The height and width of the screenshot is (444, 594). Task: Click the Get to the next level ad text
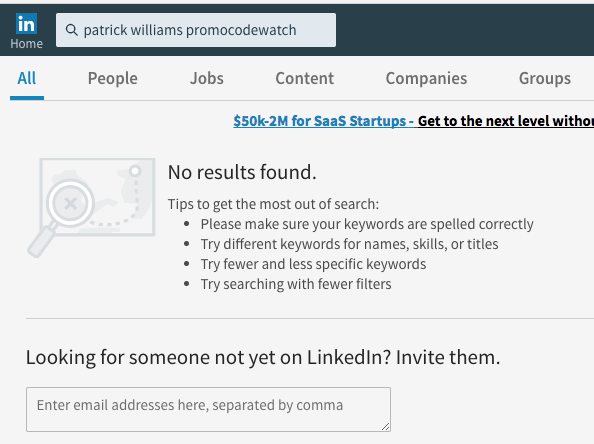[x=506, y=121]
